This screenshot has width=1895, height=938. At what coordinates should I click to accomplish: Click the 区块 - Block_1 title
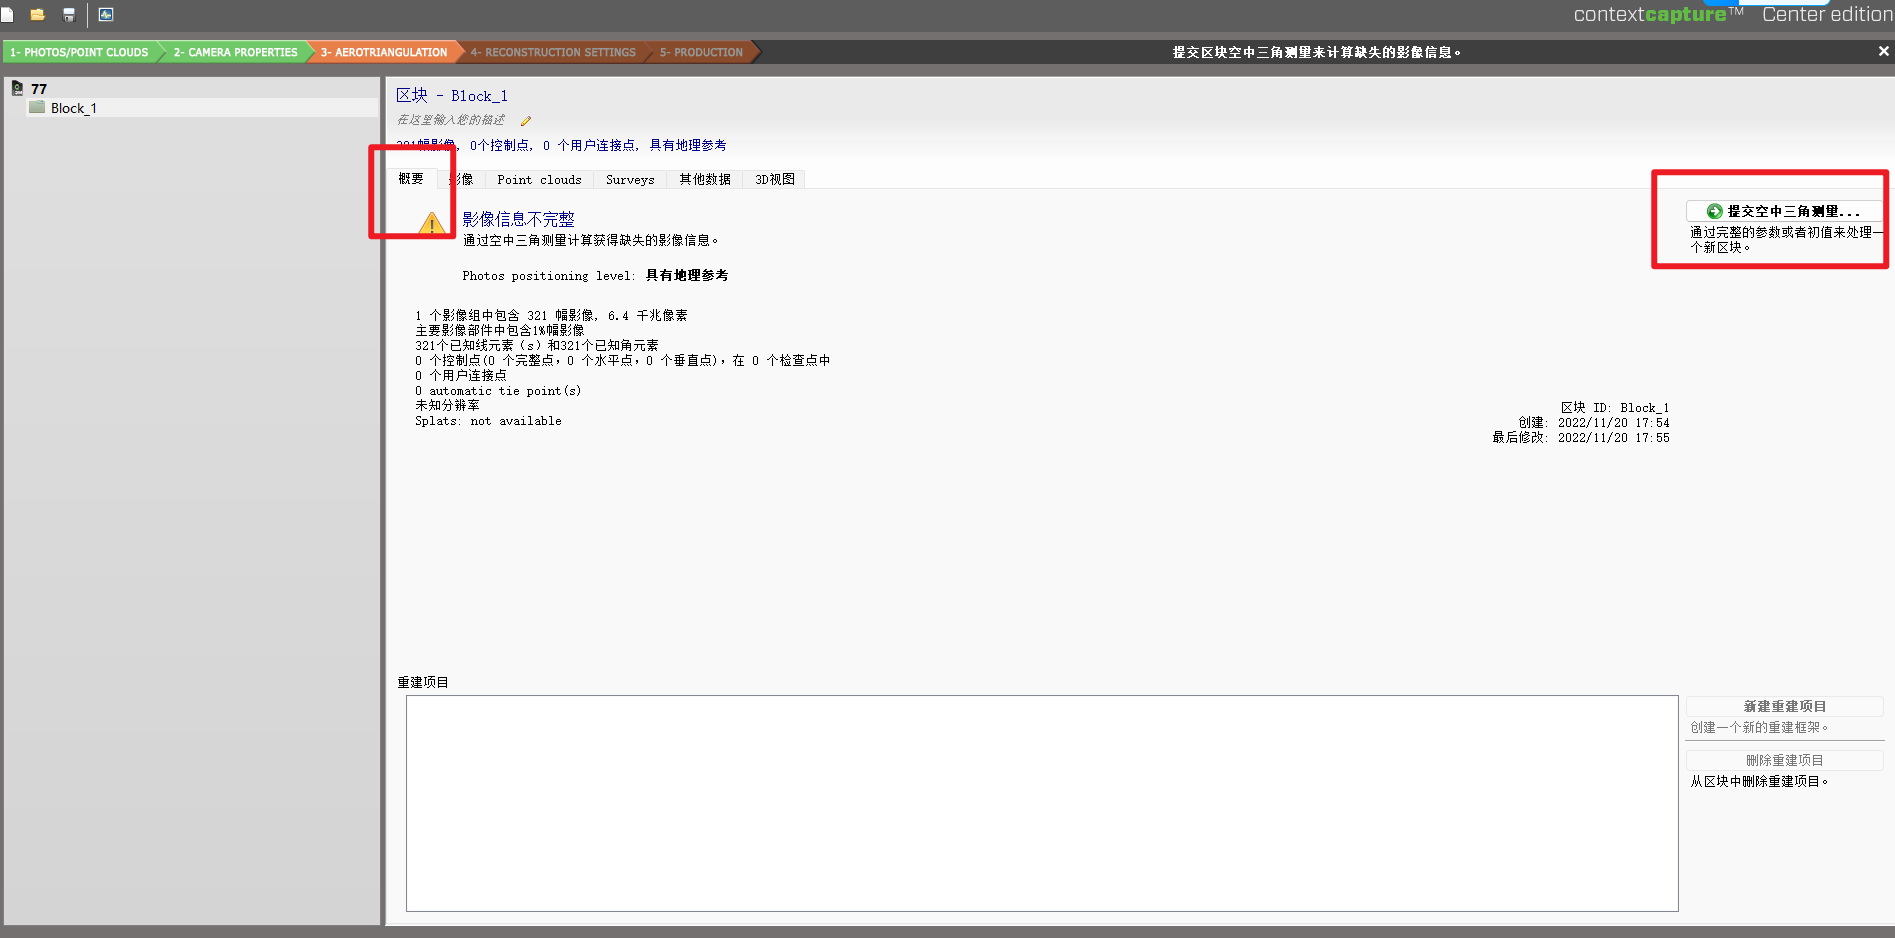452,96
